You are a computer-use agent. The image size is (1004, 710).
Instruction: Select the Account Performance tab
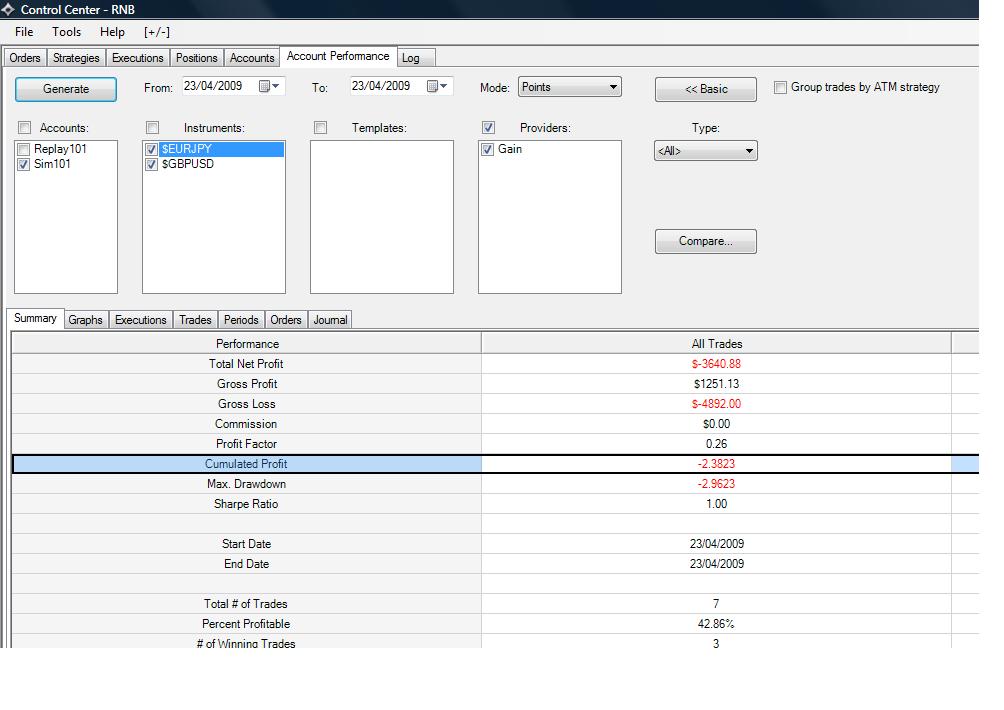pyautogui.click(x=338, y=56)
